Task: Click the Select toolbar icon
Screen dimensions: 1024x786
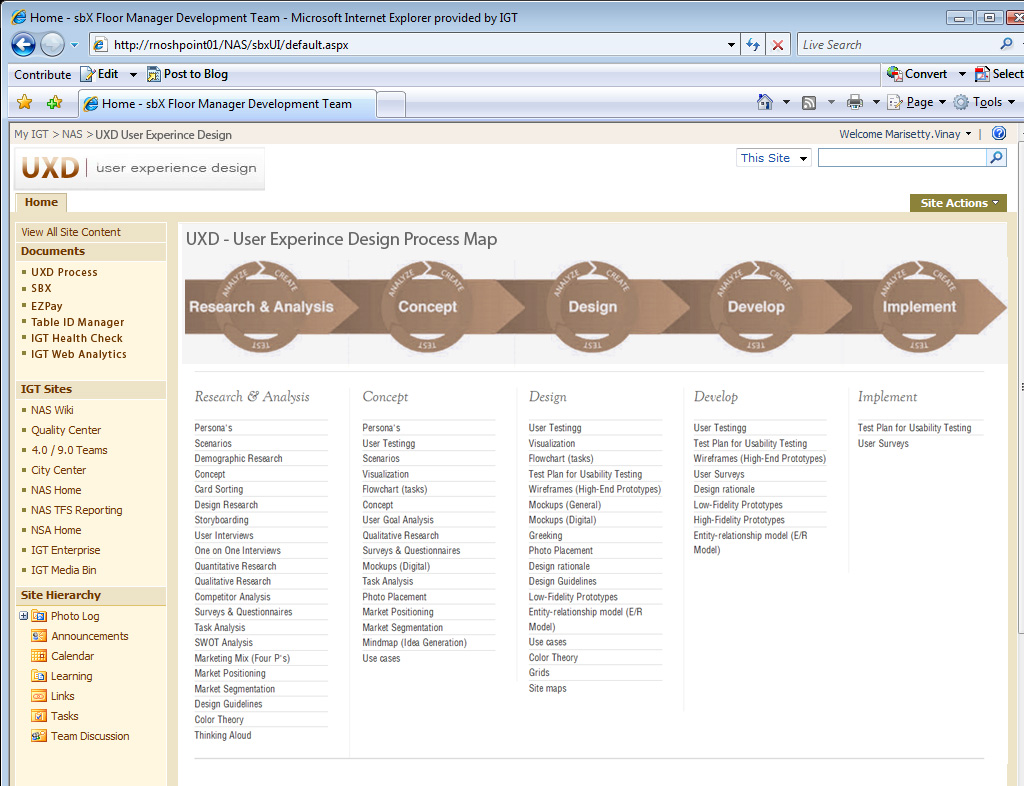Action: (982, 74)
